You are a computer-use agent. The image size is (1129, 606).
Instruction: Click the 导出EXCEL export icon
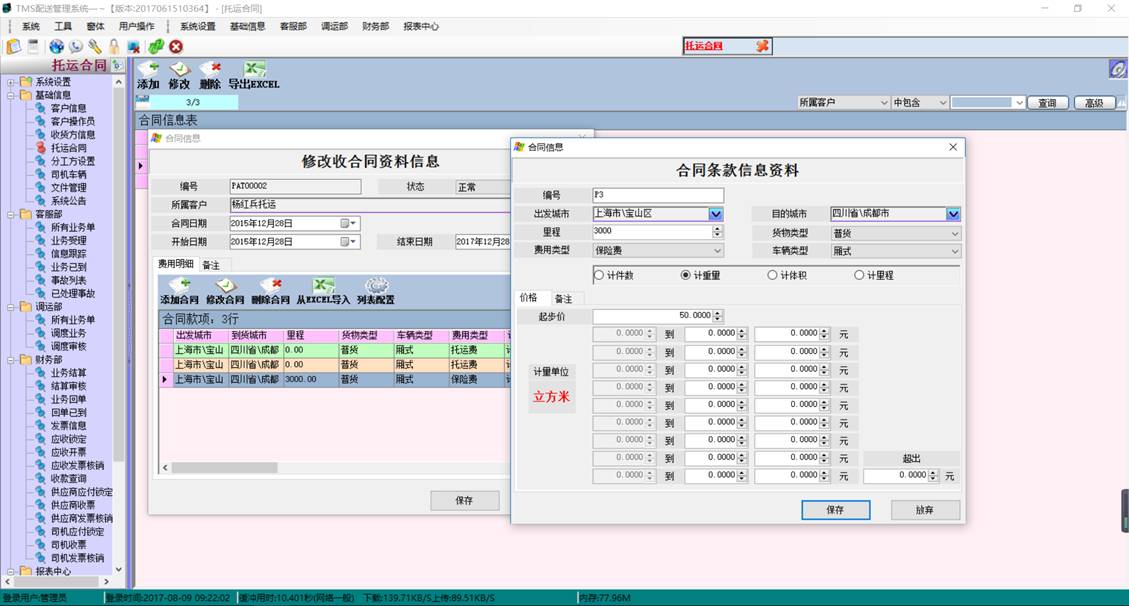[x=254, y=70]
